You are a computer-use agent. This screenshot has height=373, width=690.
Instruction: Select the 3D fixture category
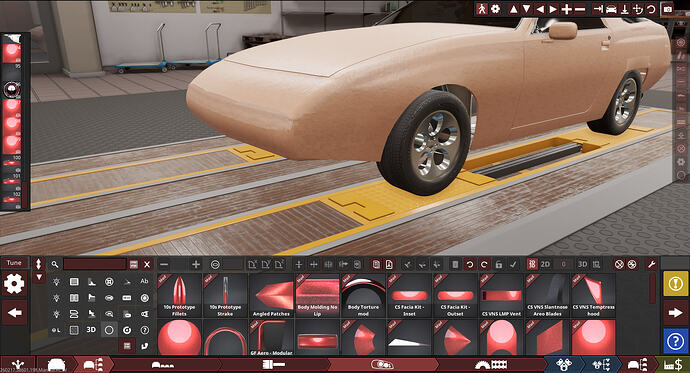coord(91,329)
